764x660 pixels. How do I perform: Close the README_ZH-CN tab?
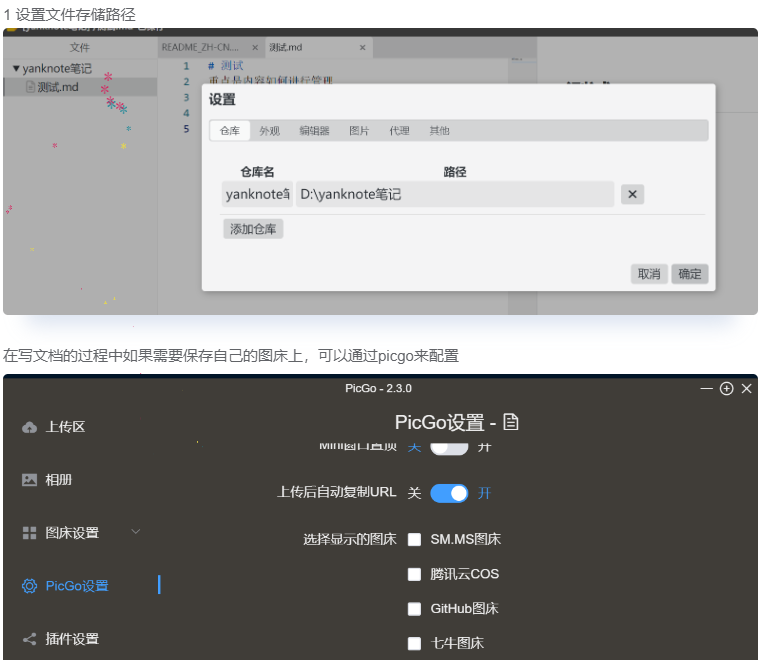point(255,48)
